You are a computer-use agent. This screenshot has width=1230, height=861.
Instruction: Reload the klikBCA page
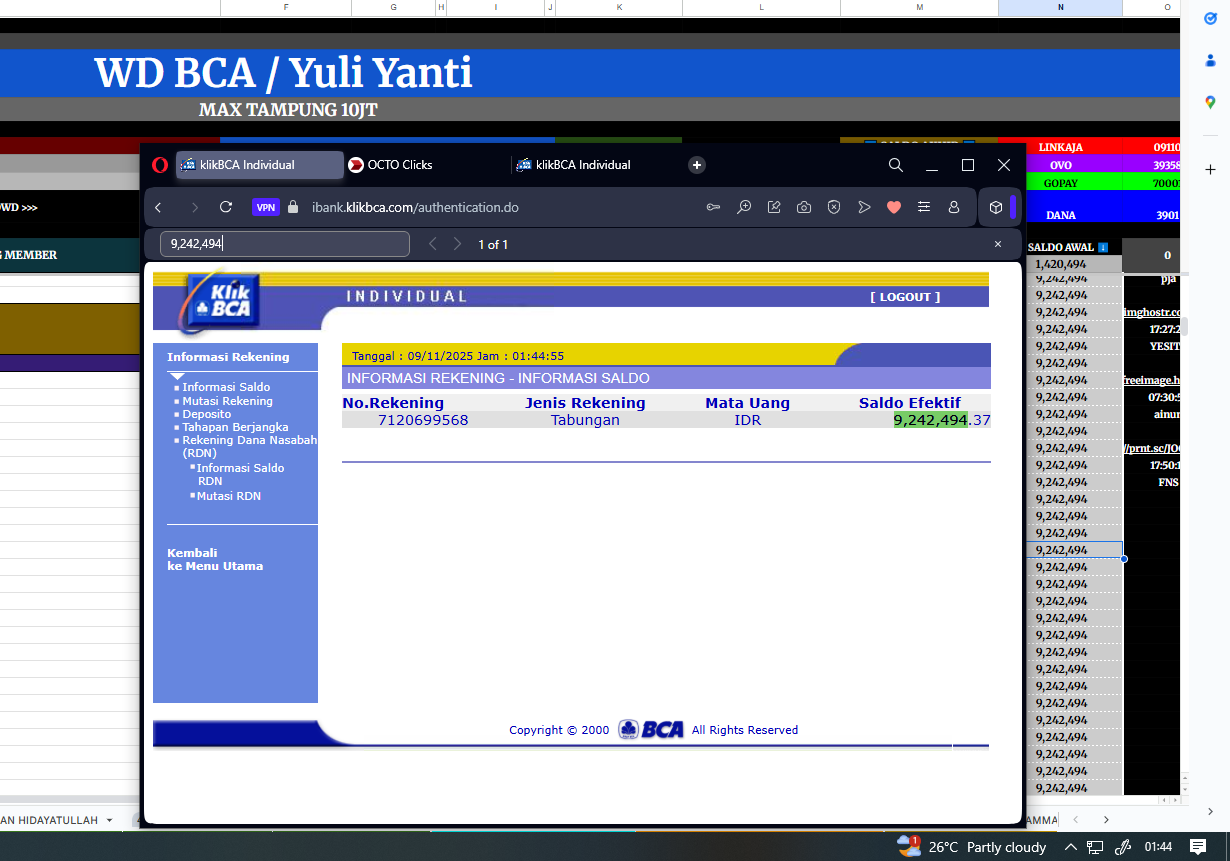(226, 207)
